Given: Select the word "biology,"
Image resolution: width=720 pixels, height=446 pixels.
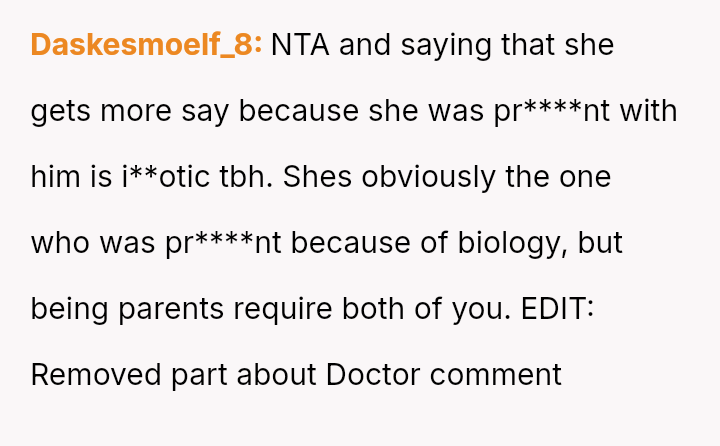Looking at the screenshot, I should click(512, 244).
